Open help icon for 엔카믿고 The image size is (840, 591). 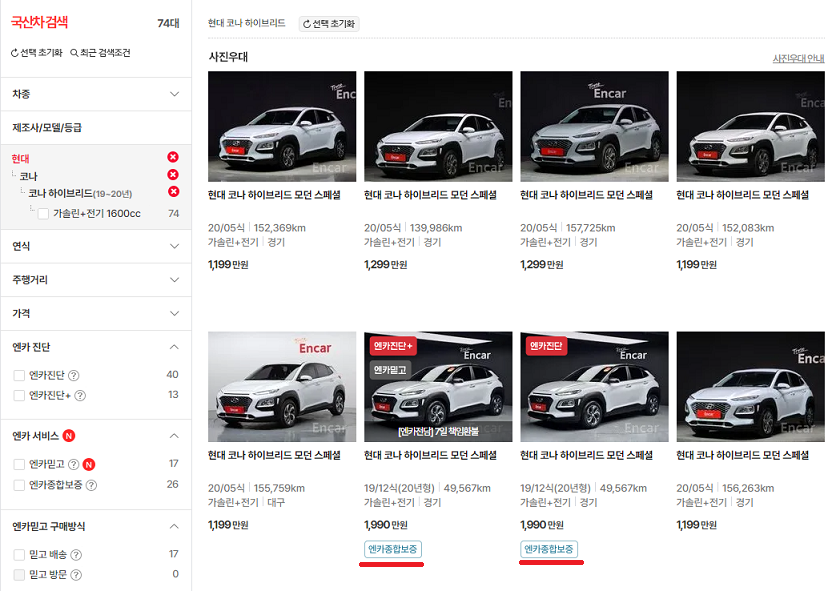pos(74,464)
